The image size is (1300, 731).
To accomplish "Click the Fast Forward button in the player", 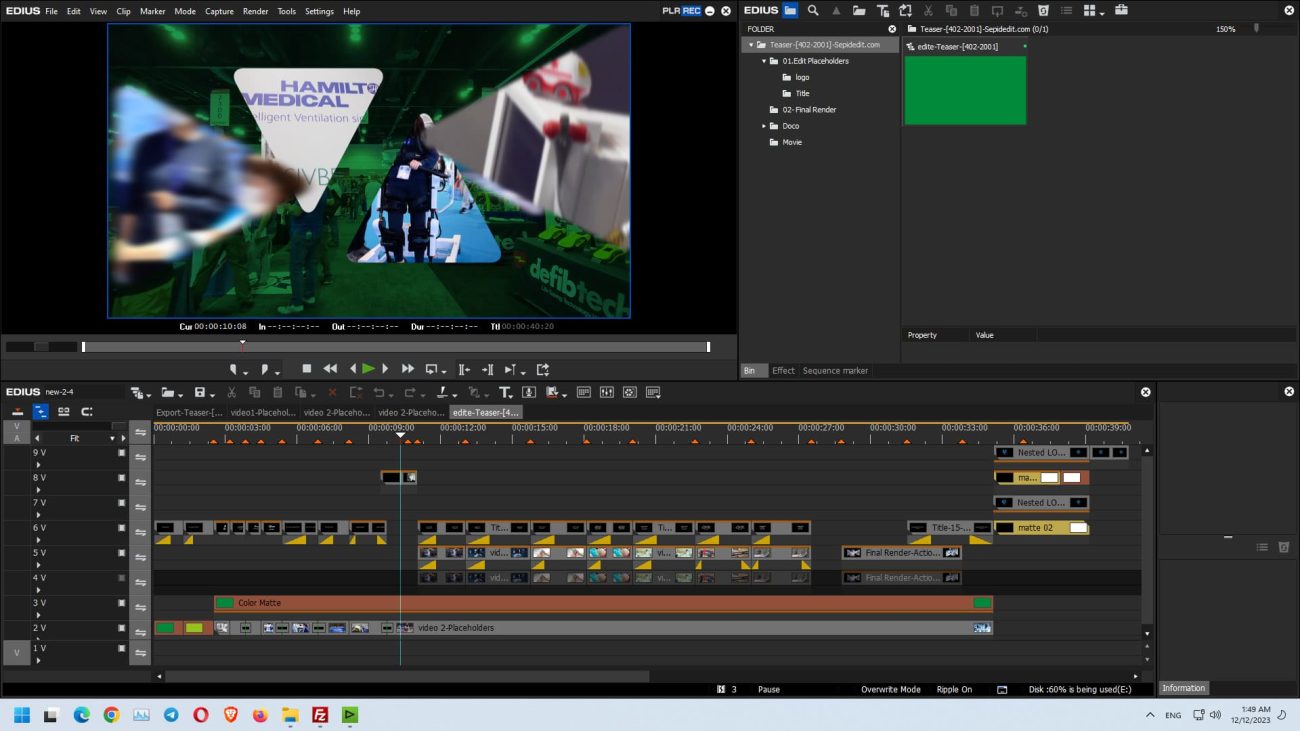I will pos(408,369).
